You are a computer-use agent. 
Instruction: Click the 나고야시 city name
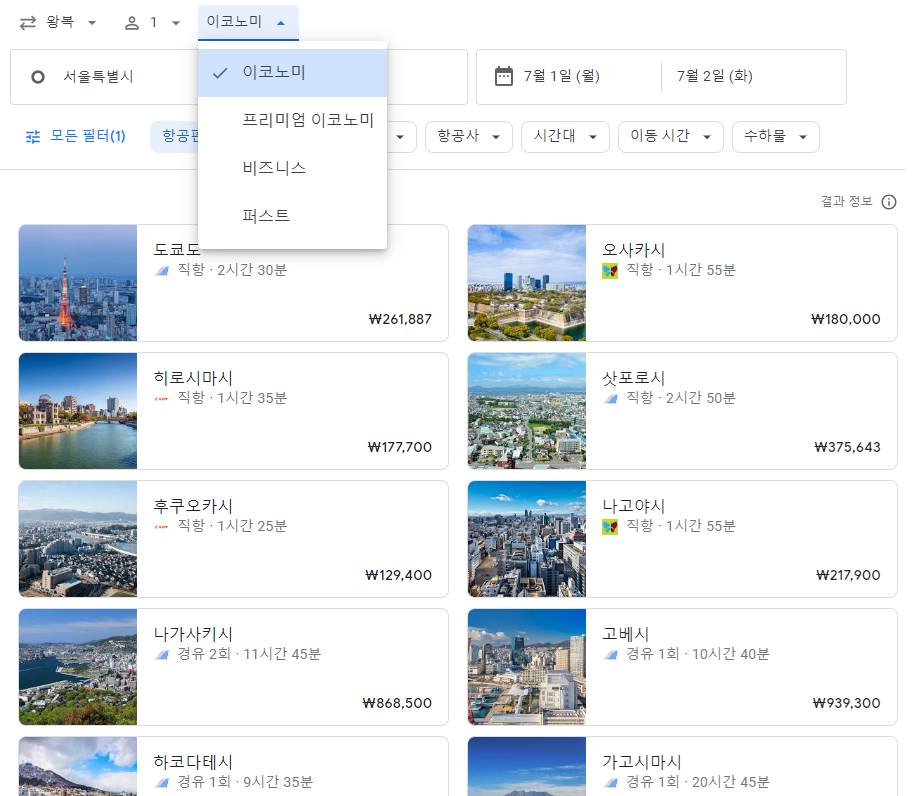point(634,506)
